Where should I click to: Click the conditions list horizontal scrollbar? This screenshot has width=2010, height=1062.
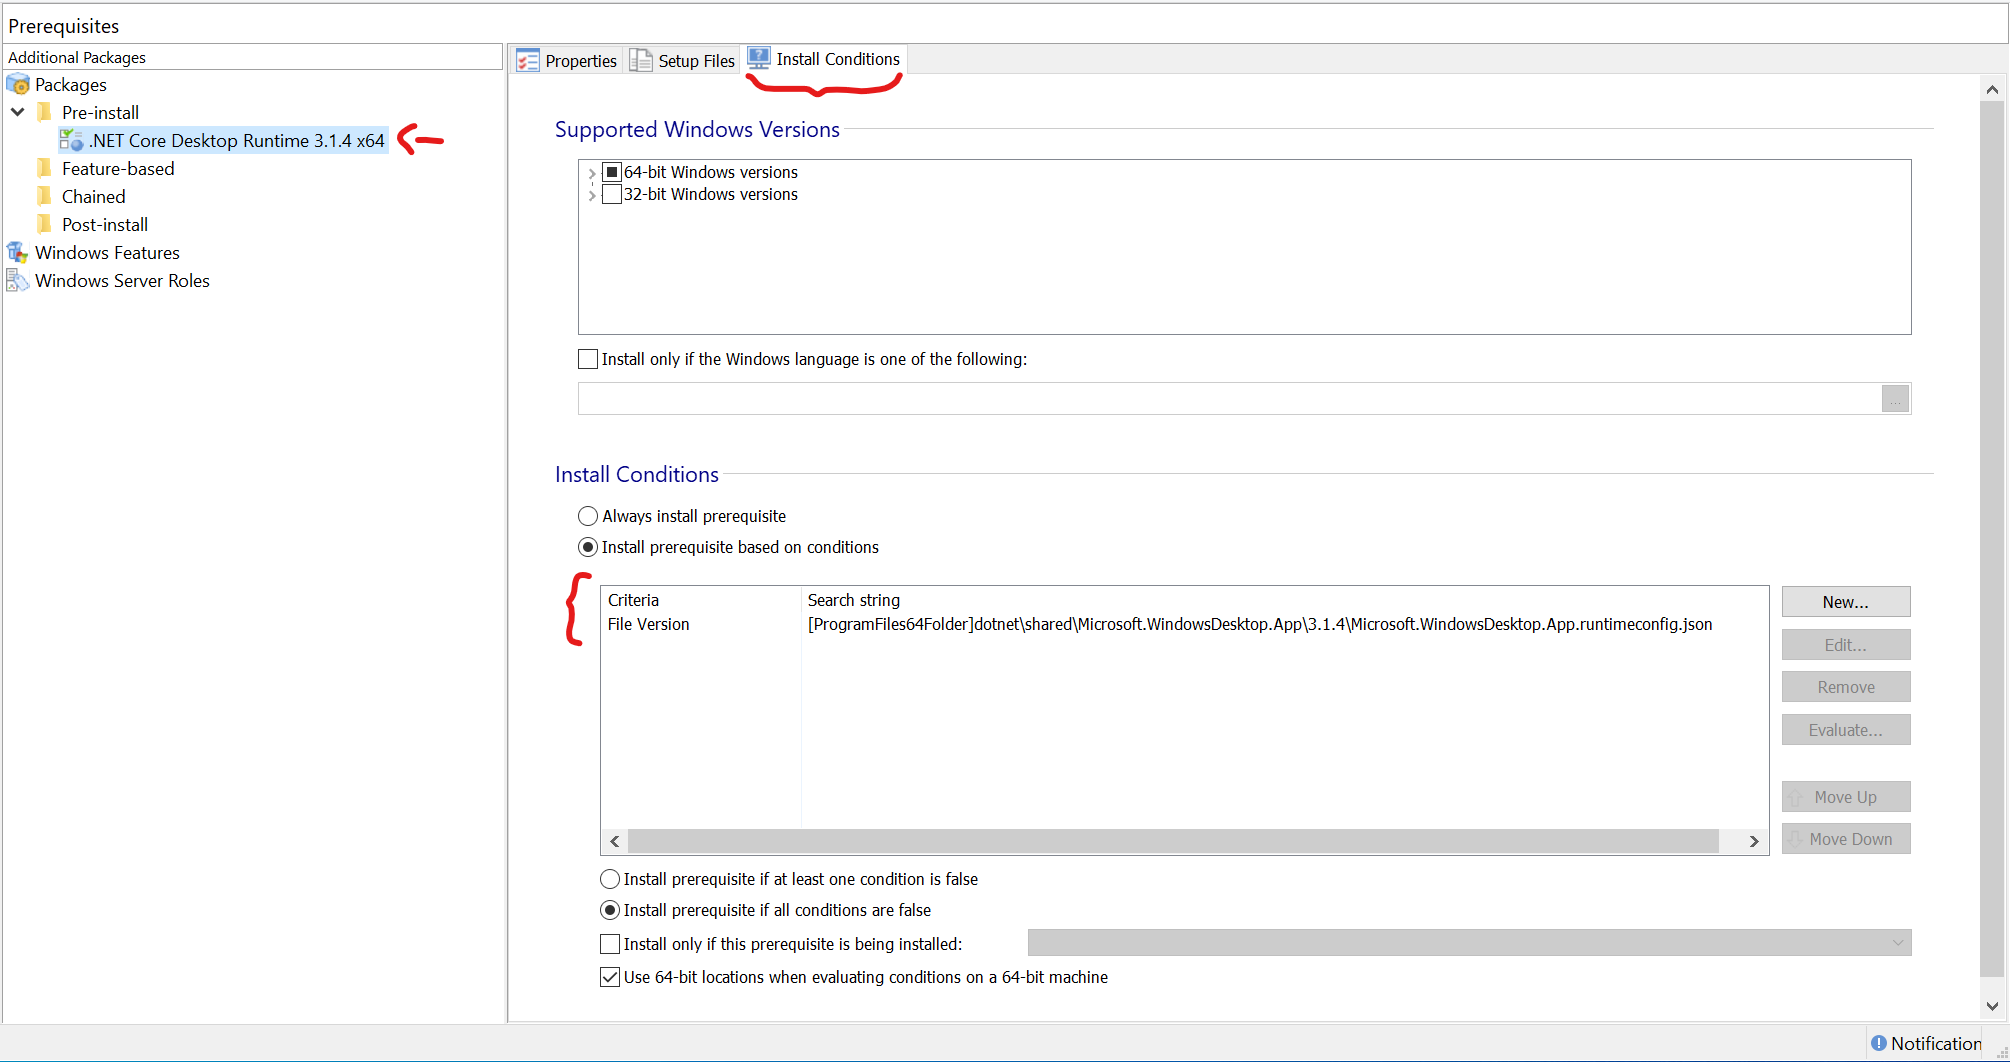[x=1172, y=841]
